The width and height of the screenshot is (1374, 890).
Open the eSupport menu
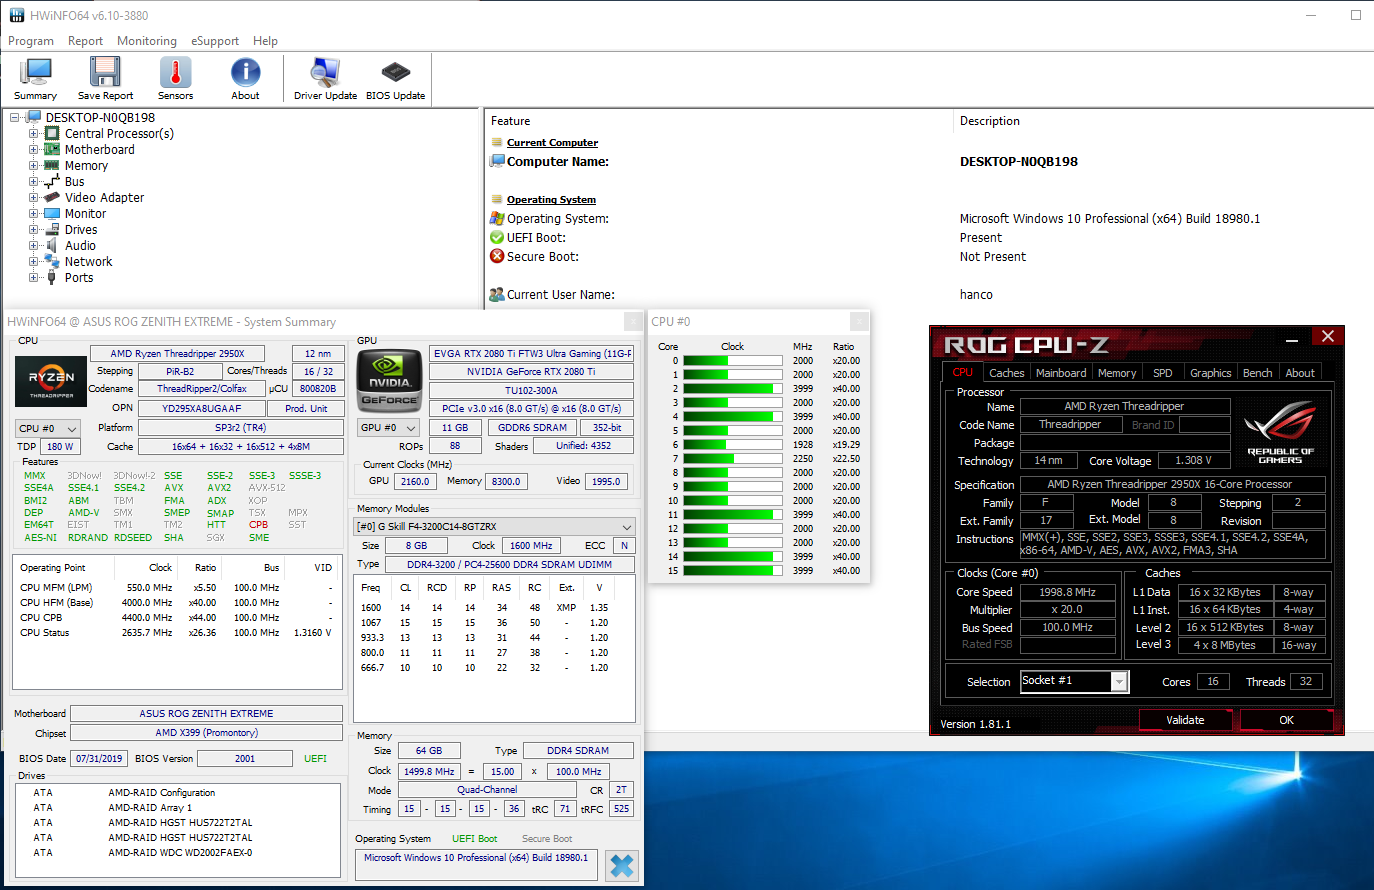tap(215, 41)
